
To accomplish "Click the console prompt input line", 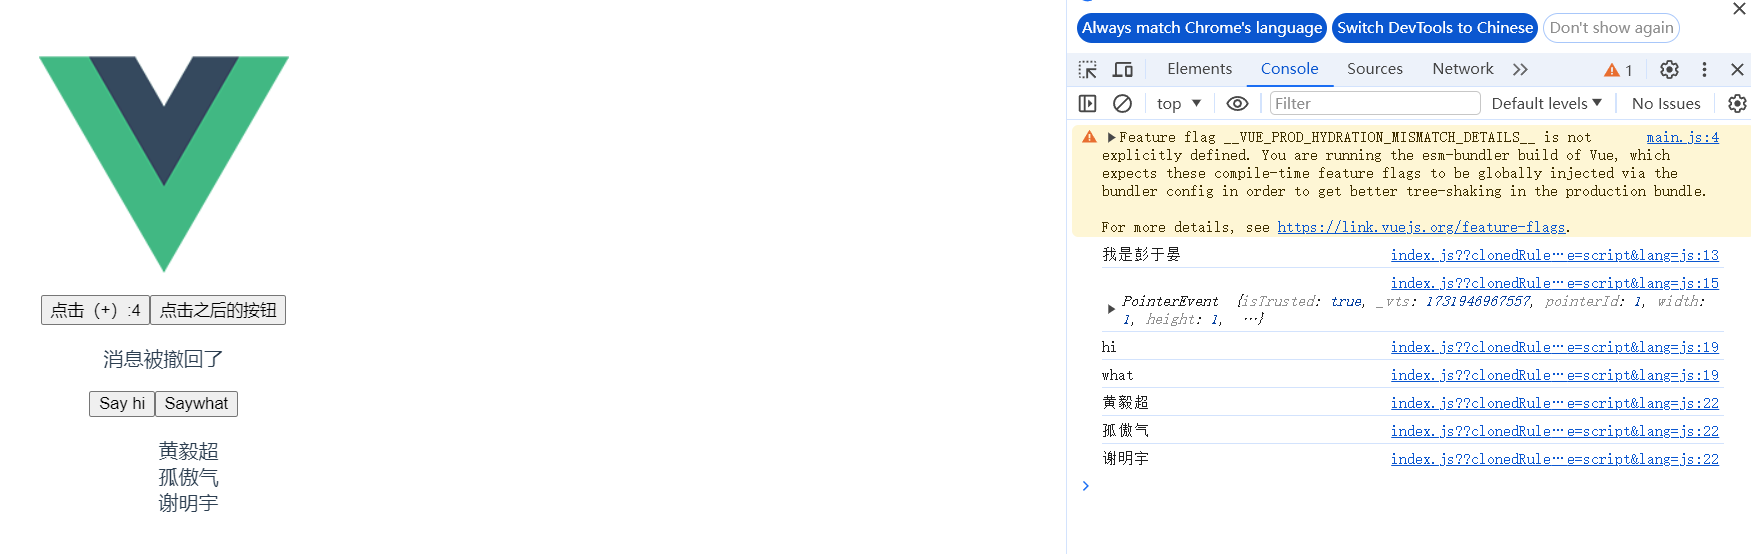I will (1410, 486).
